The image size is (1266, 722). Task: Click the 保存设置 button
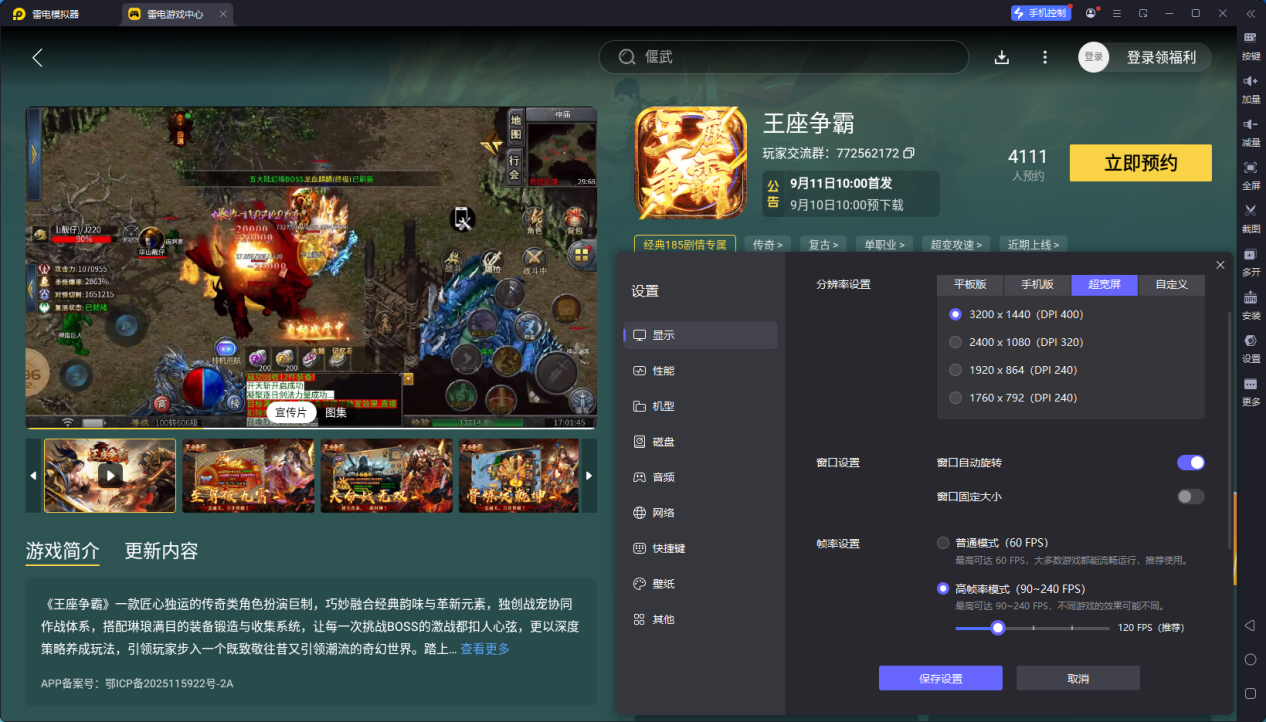pyautogui.click(x=941, y=678)
